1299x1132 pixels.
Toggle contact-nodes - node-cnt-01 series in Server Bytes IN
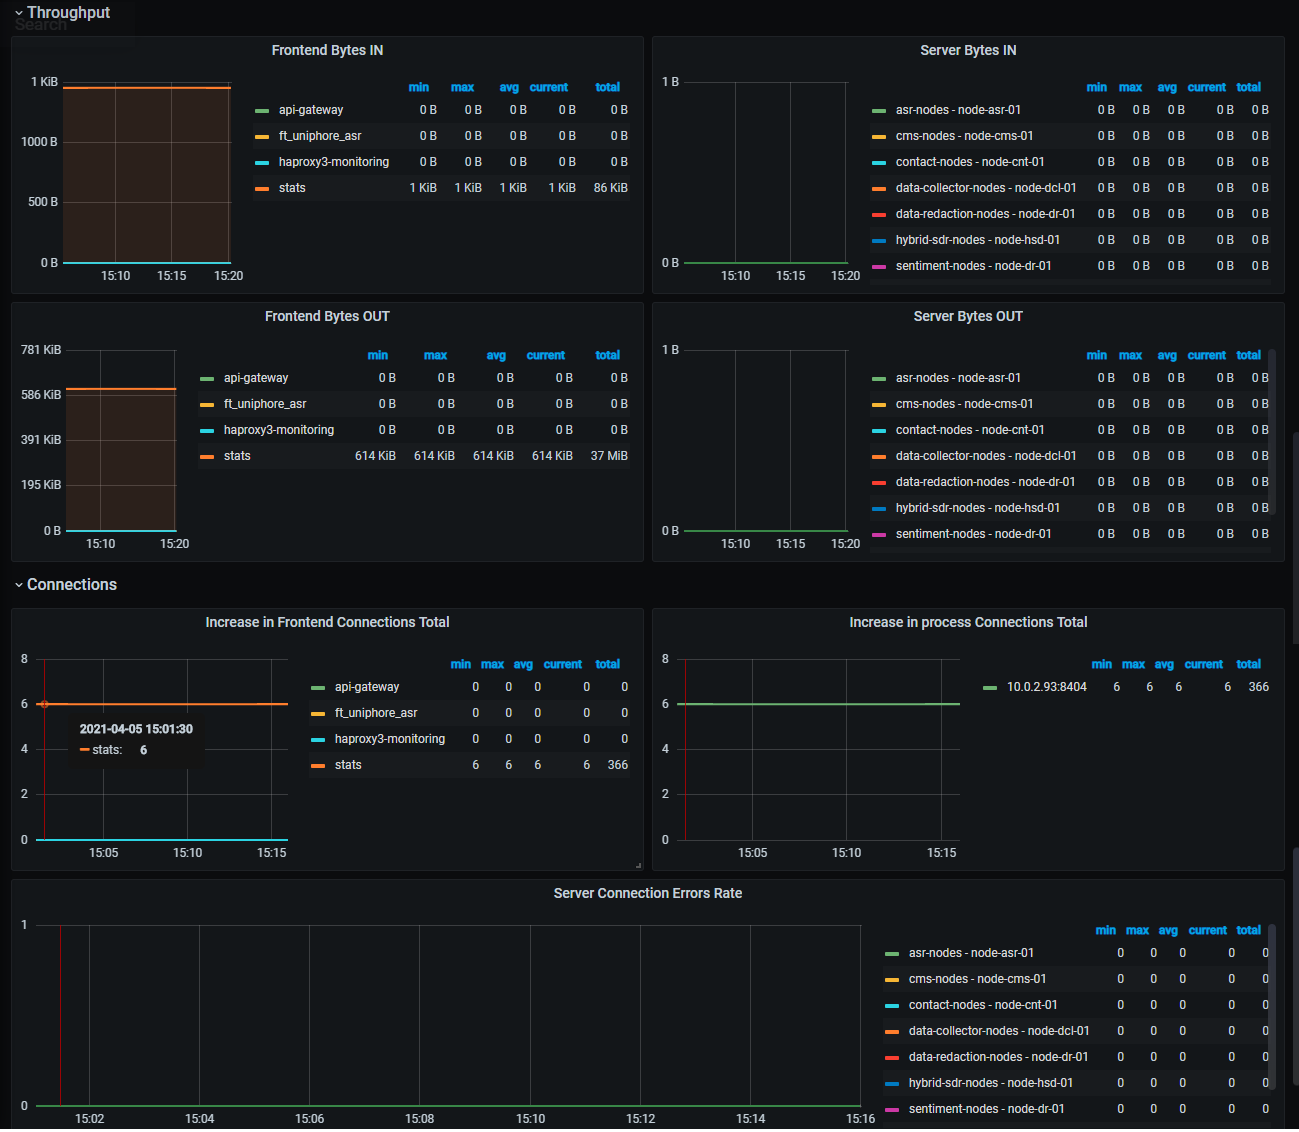pyautogui.click(x=970, y=162)
